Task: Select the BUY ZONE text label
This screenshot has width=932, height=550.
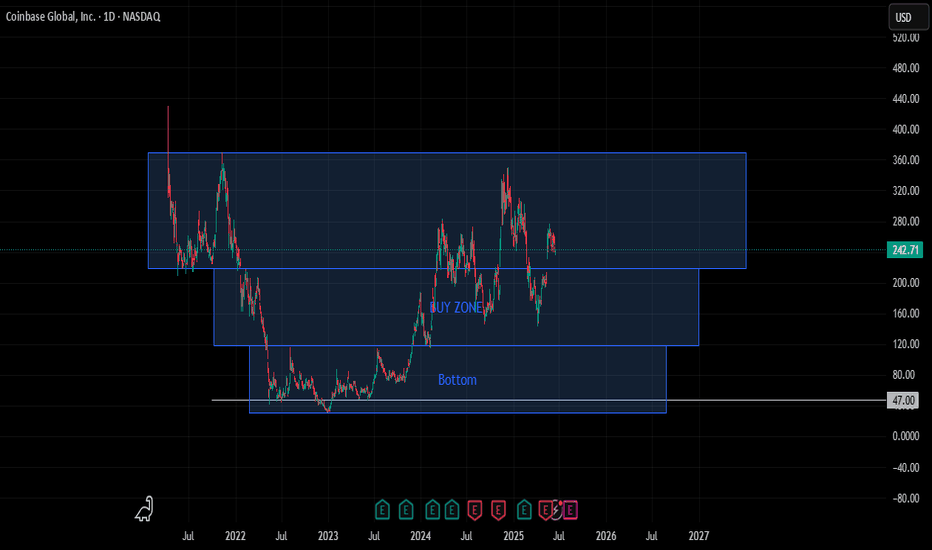Action: (455, 307)
